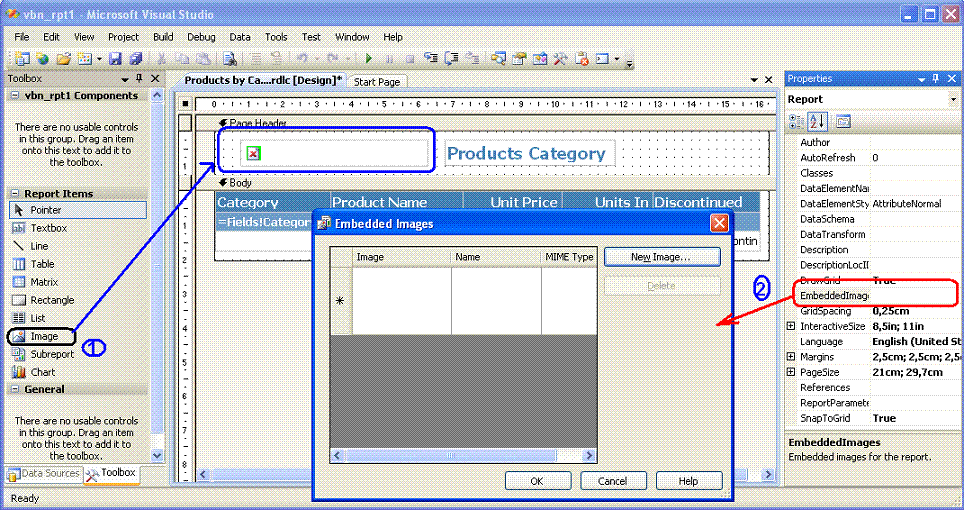Choose the Chart report item
Screen dimensions: 964x510
pos(42,372)
